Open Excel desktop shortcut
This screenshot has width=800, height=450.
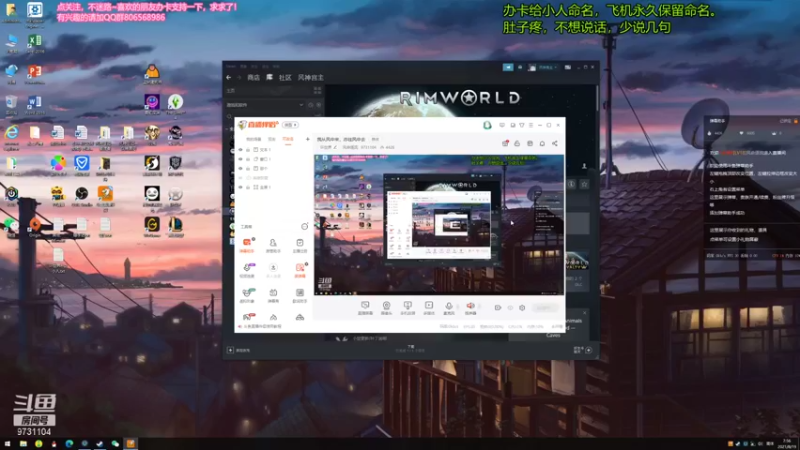click(x=35, y=43)
